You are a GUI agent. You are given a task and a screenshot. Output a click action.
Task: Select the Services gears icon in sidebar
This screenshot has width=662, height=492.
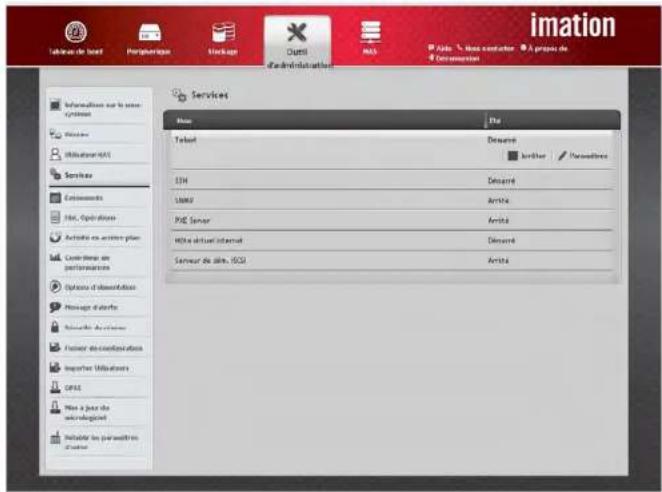(55, 174)
